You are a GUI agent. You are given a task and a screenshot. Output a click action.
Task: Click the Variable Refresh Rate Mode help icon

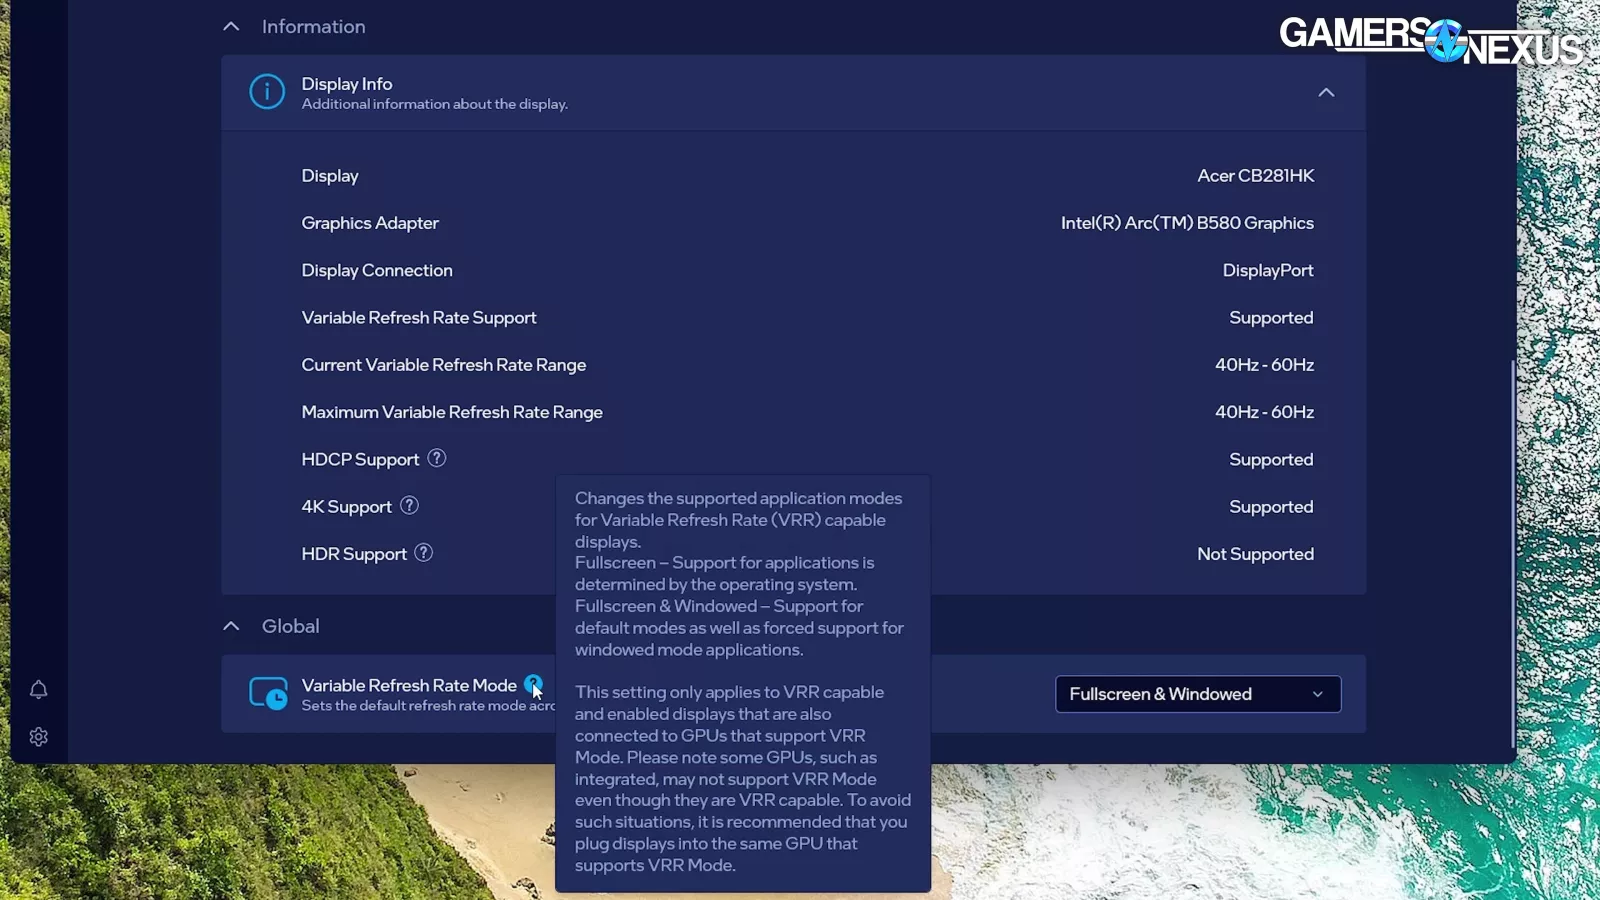pos(532,685)
